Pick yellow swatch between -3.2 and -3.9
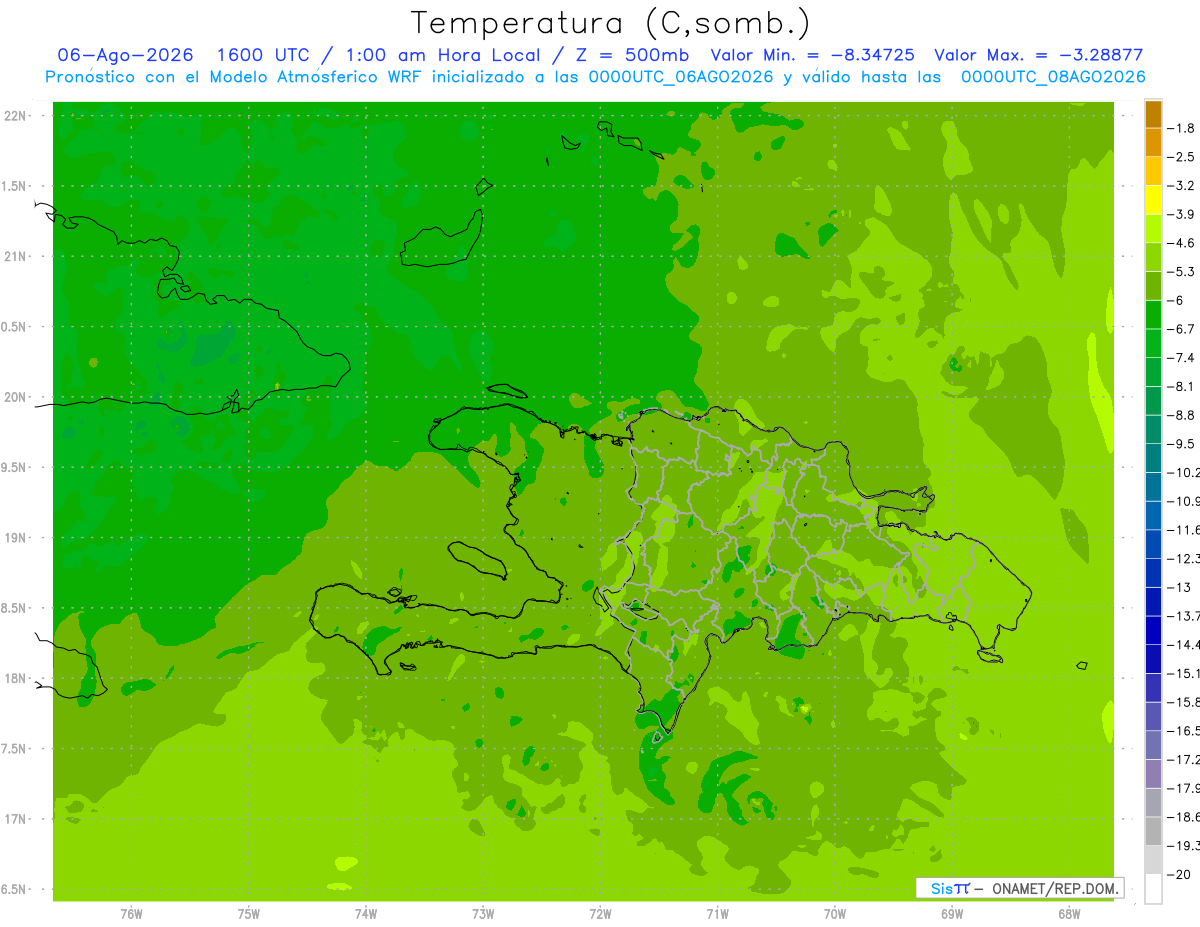The width and height of the screenshot is (1200, 927). 1153,200
